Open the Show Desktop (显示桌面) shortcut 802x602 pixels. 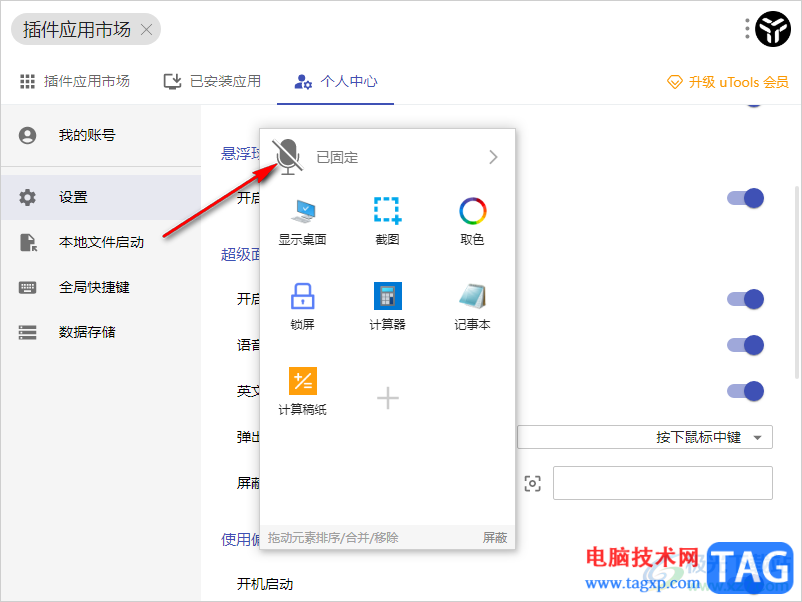coord(302,221)
